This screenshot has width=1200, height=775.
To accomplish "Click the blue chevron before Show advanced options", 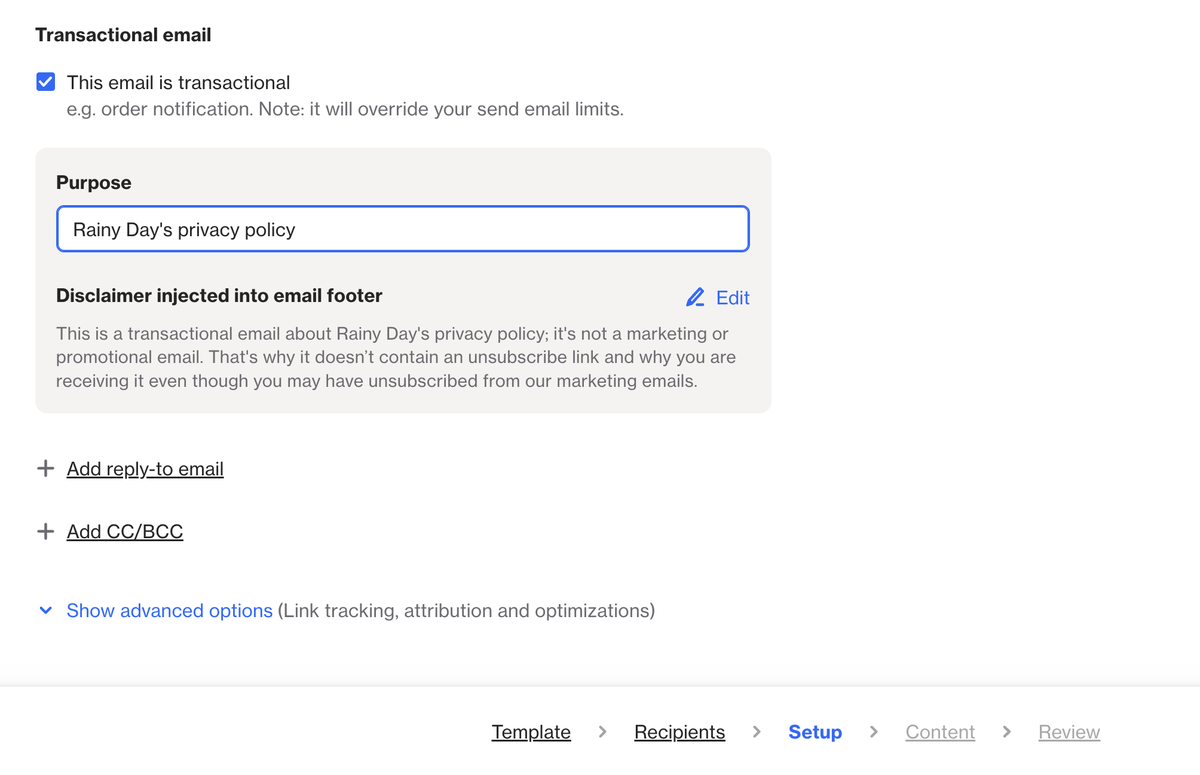I will [45, 610].
